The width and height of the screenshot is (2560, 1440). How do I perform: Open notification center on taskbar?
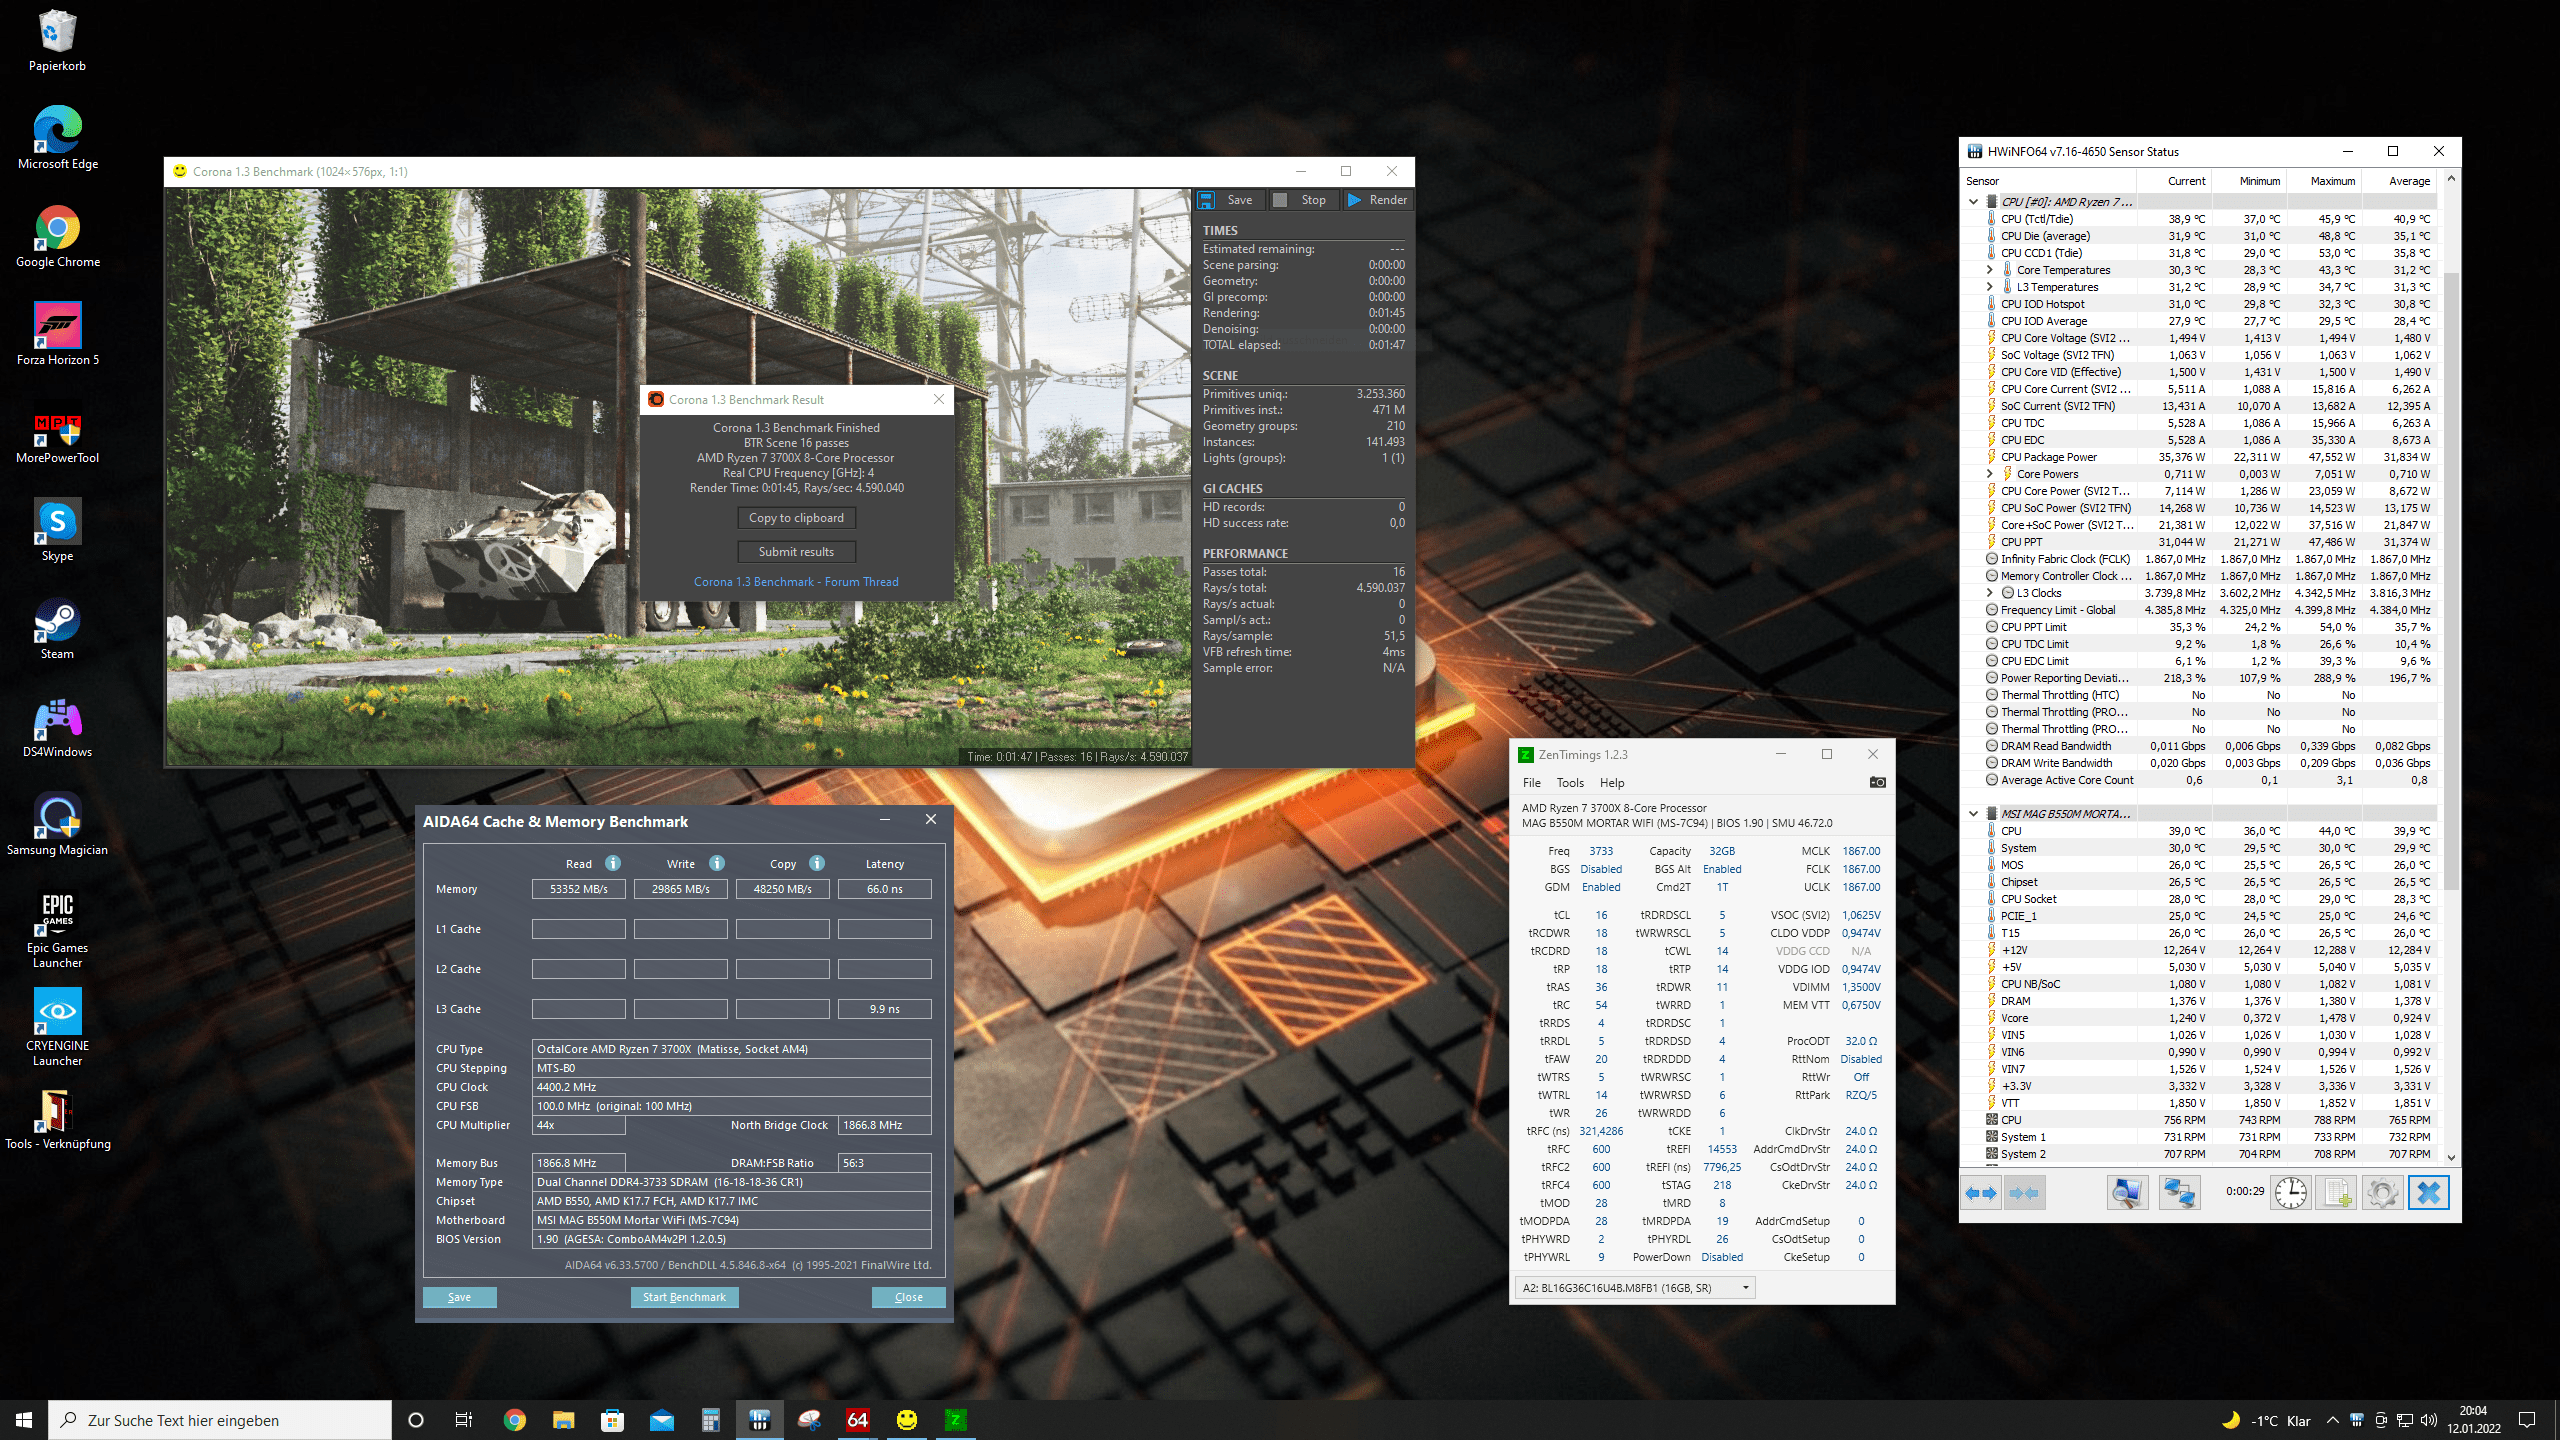(2527, 1420)
